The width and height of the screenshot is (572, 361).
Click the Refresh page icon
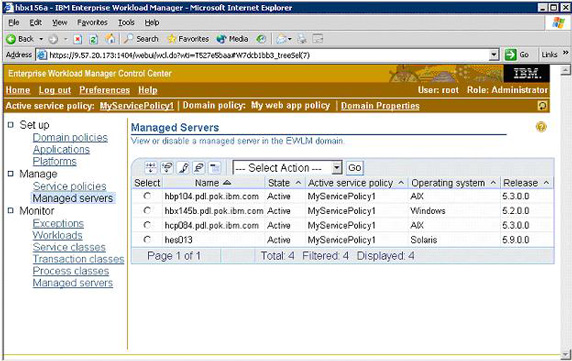click(93, 39)
